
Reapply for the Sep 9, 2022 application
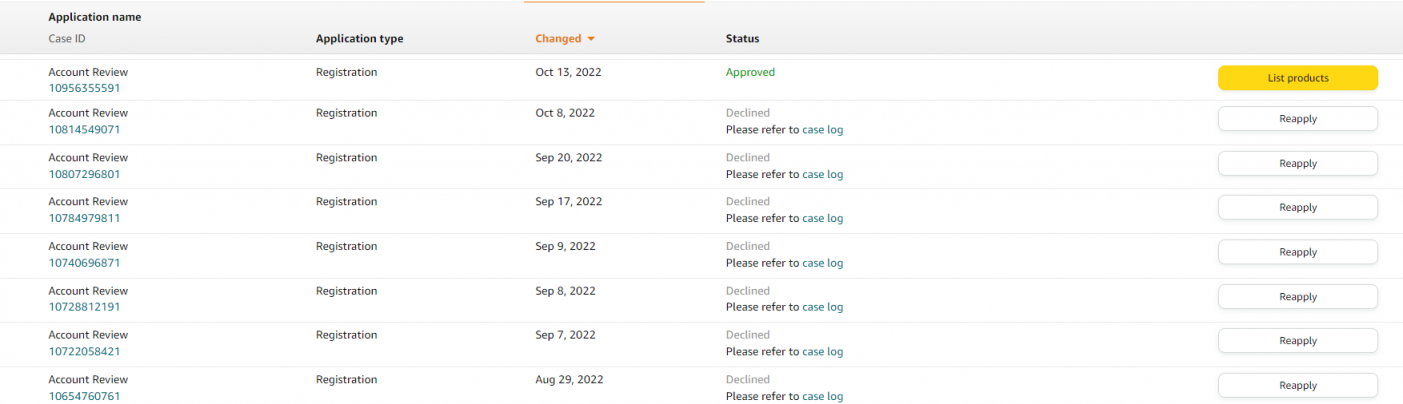click(x=1297, y=252)
